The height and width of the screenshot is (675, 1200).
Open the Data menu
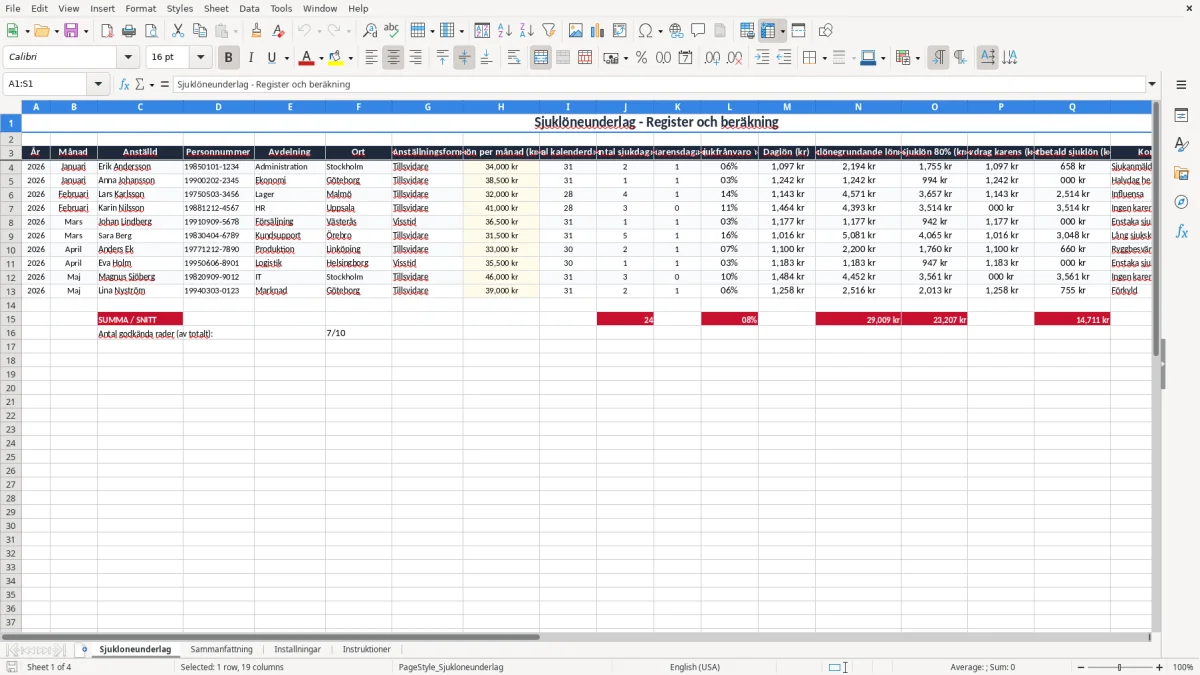click(249, 8)
